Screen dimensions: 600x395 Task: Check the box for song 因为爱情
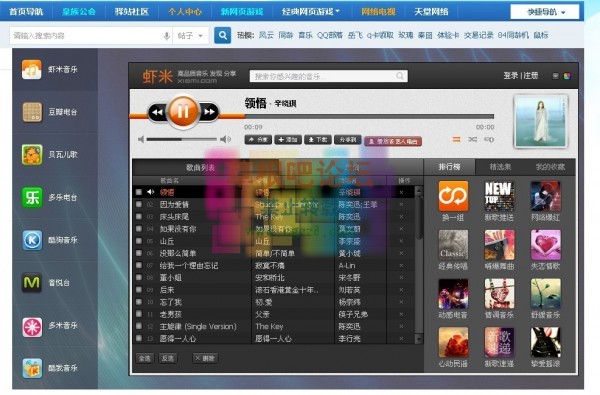point(139,204)
